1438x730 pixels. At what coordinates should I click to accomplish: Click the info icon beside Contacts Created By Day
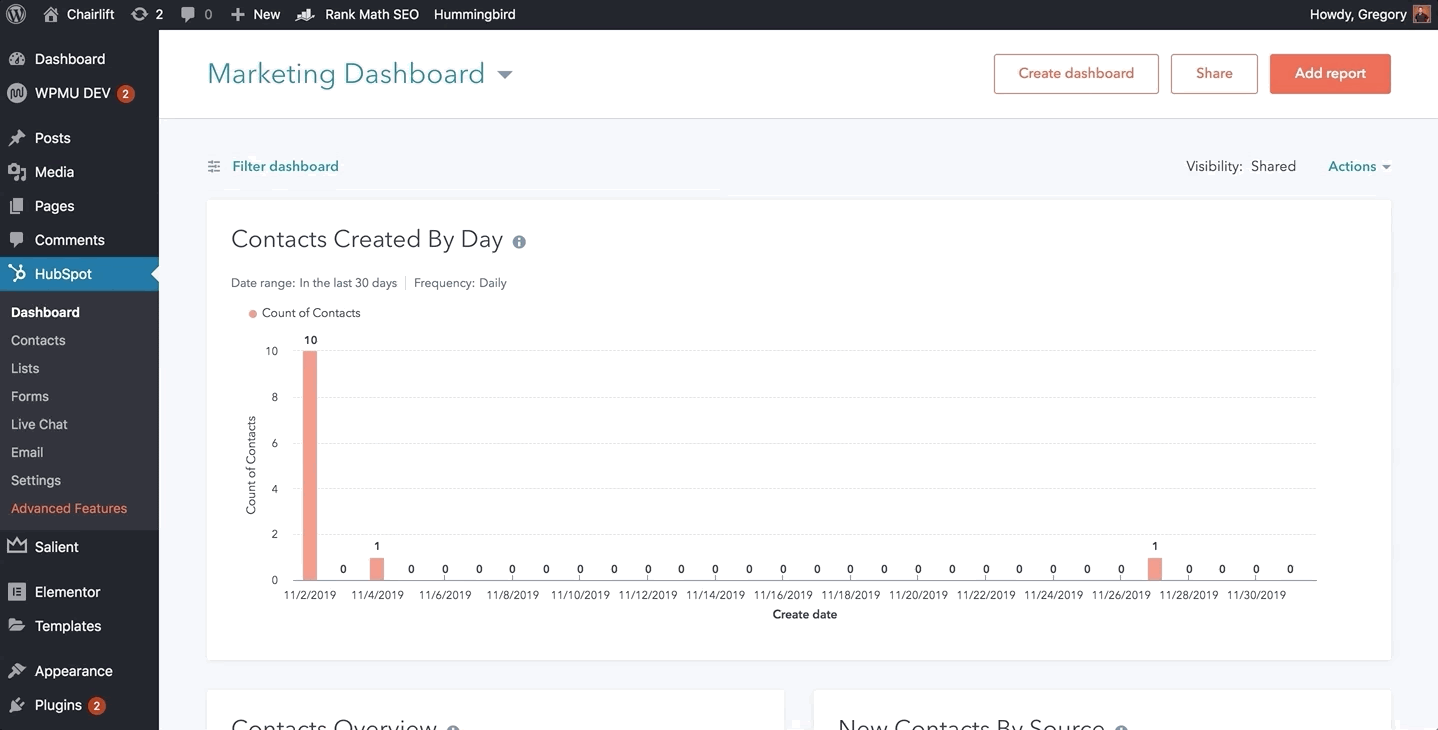tap(519, 241)
